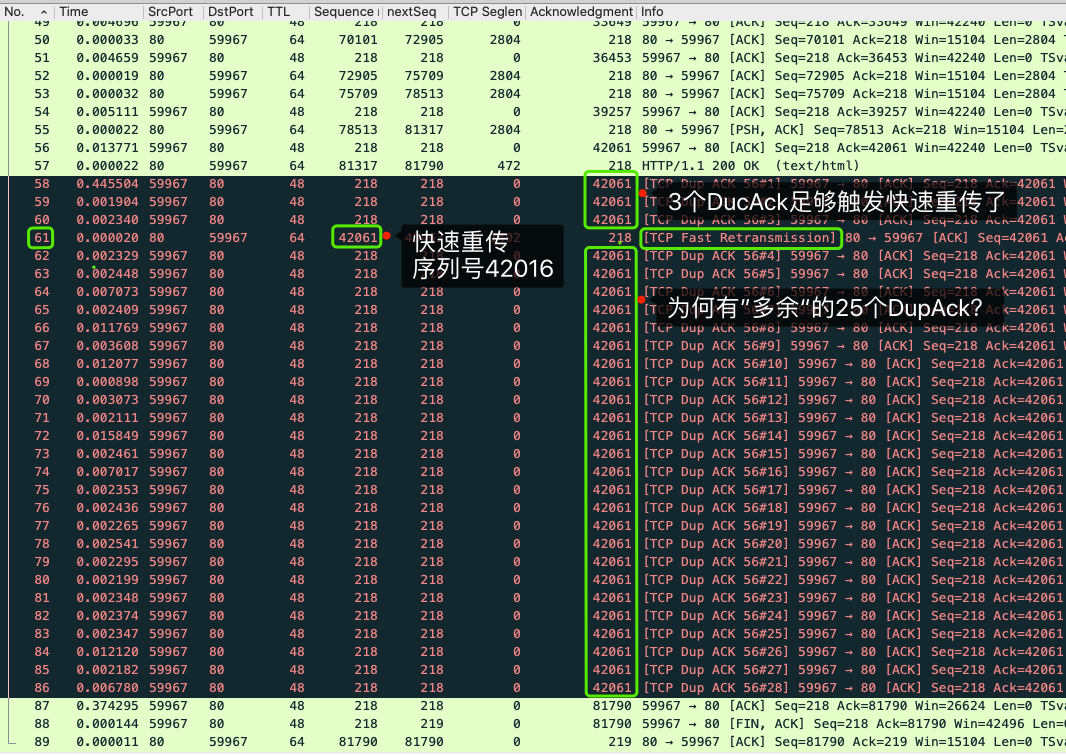Click the Info column header
The image size is (1066, 755).
tap(652, 12)
